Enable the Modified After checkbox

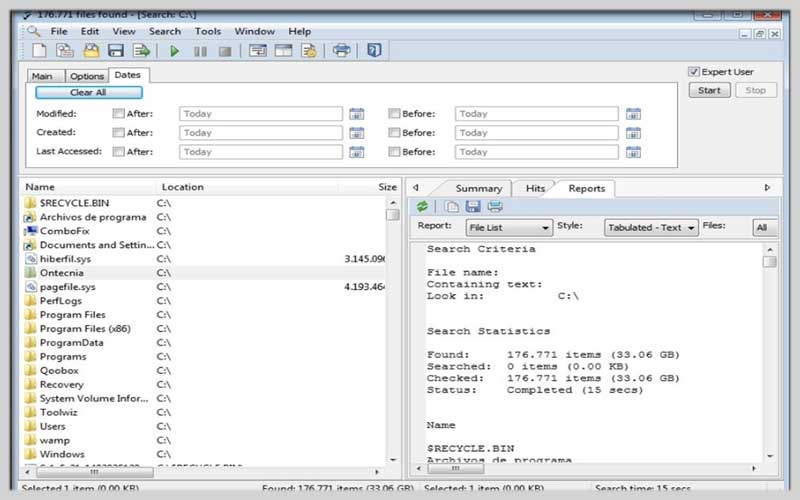tap(118, 113)
